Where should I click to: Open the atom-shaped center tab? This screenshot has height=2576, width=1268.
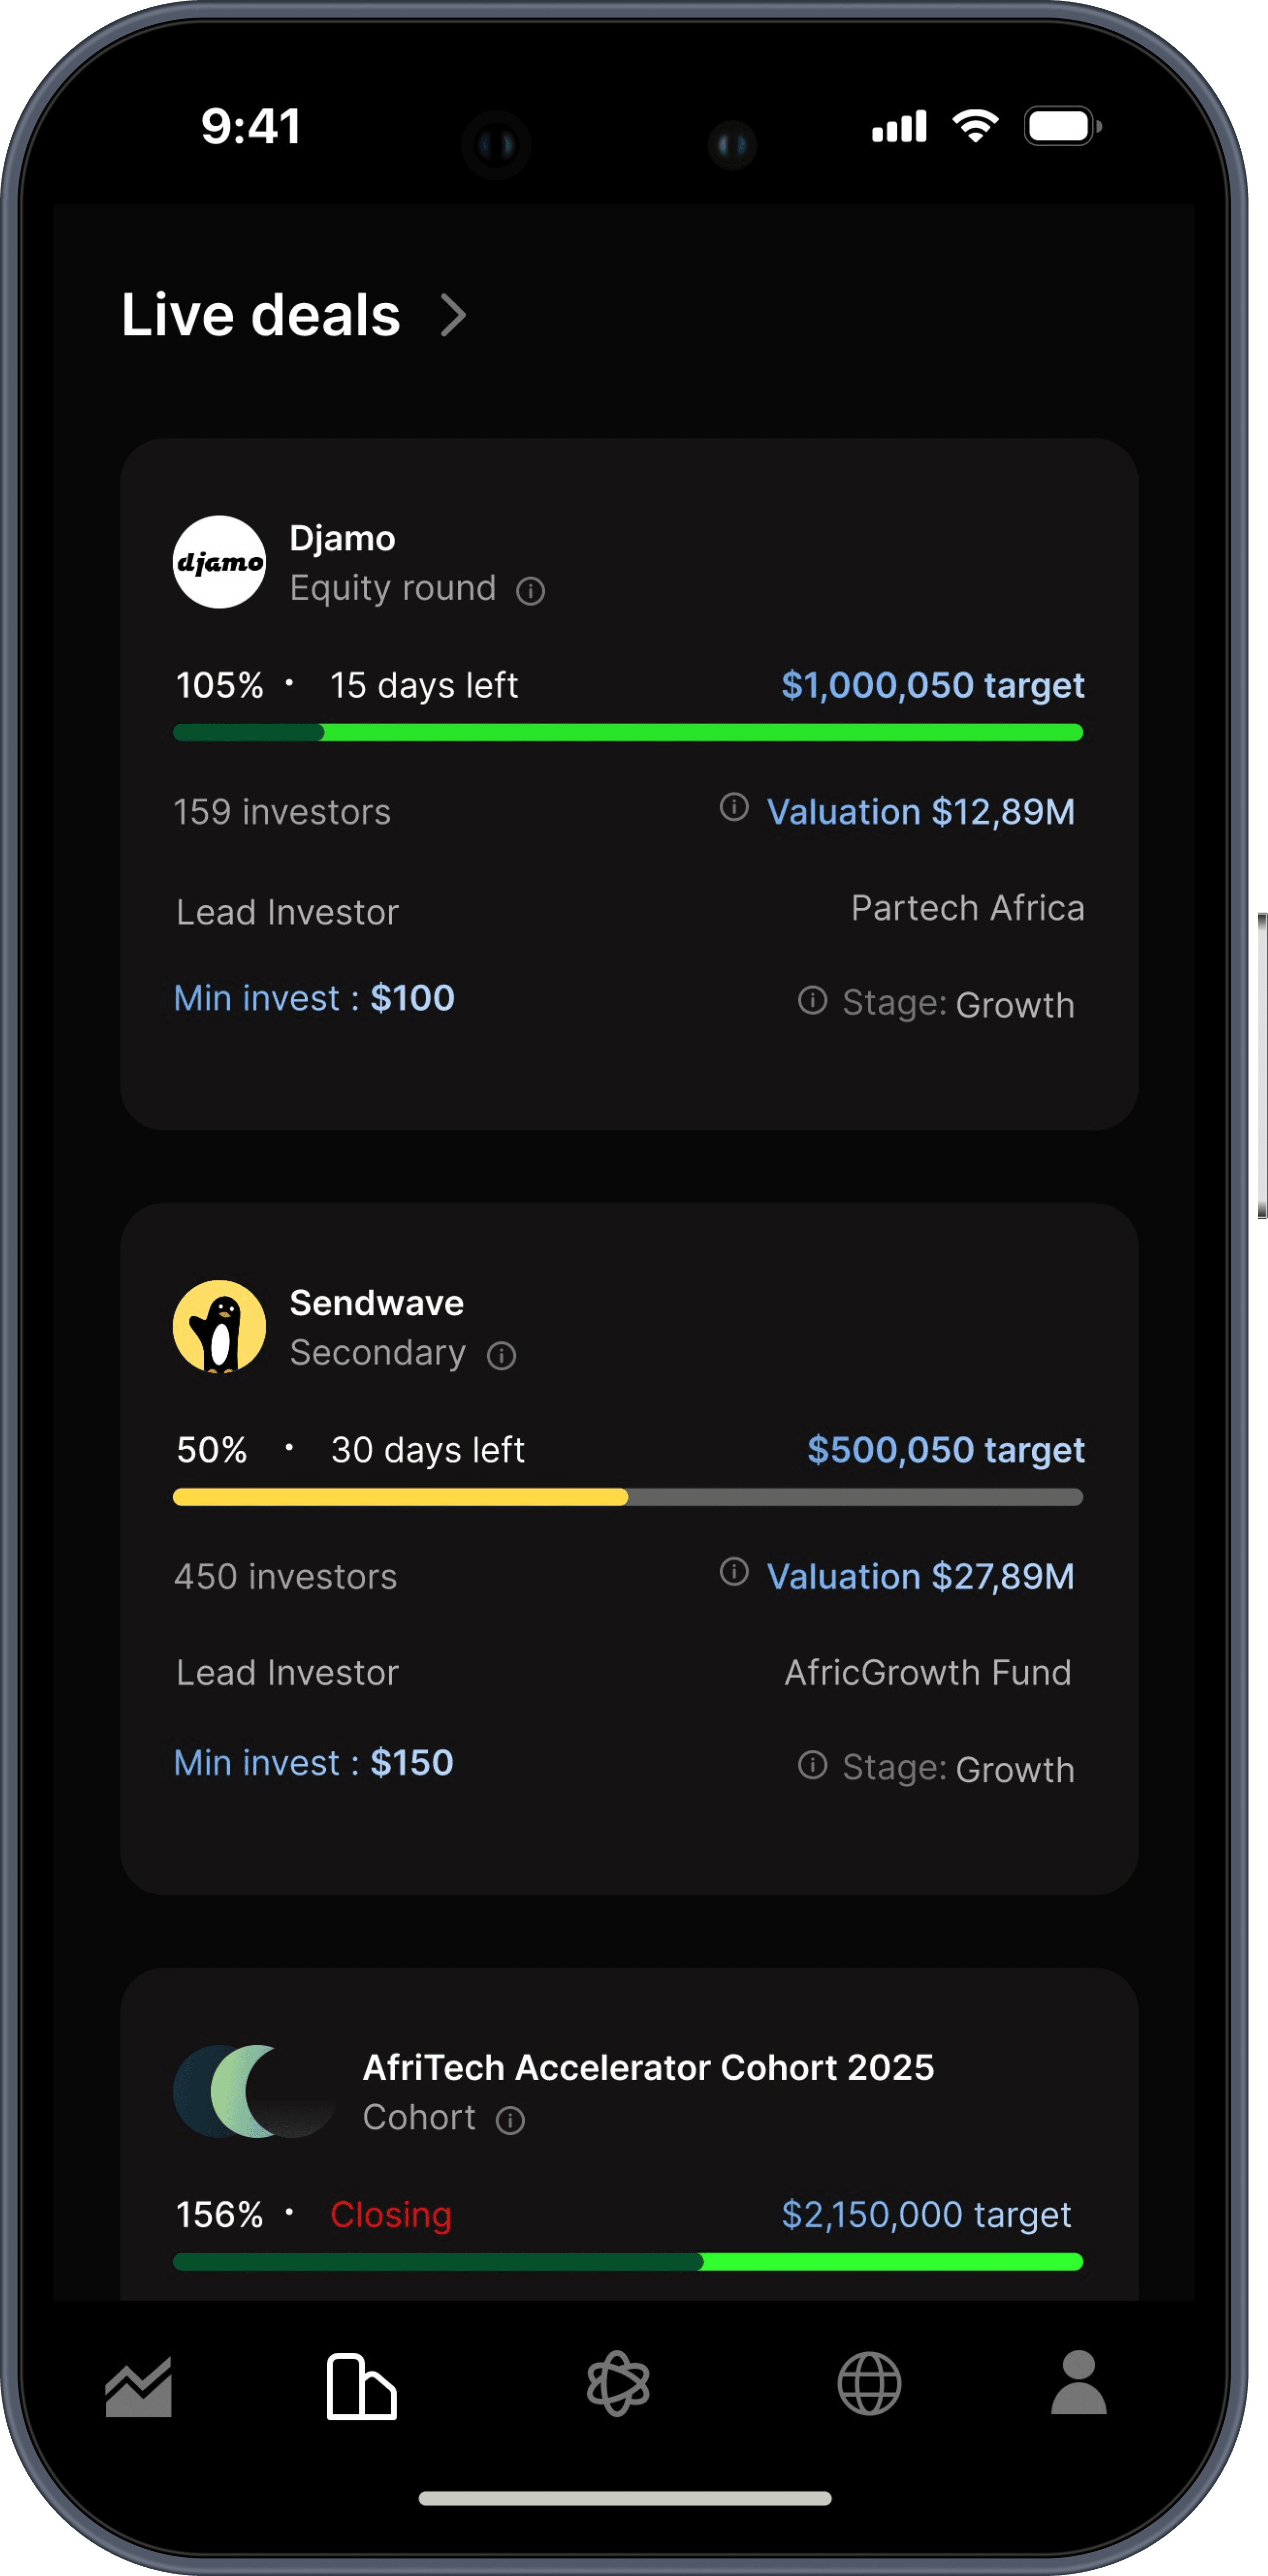tap(618, 2384)
